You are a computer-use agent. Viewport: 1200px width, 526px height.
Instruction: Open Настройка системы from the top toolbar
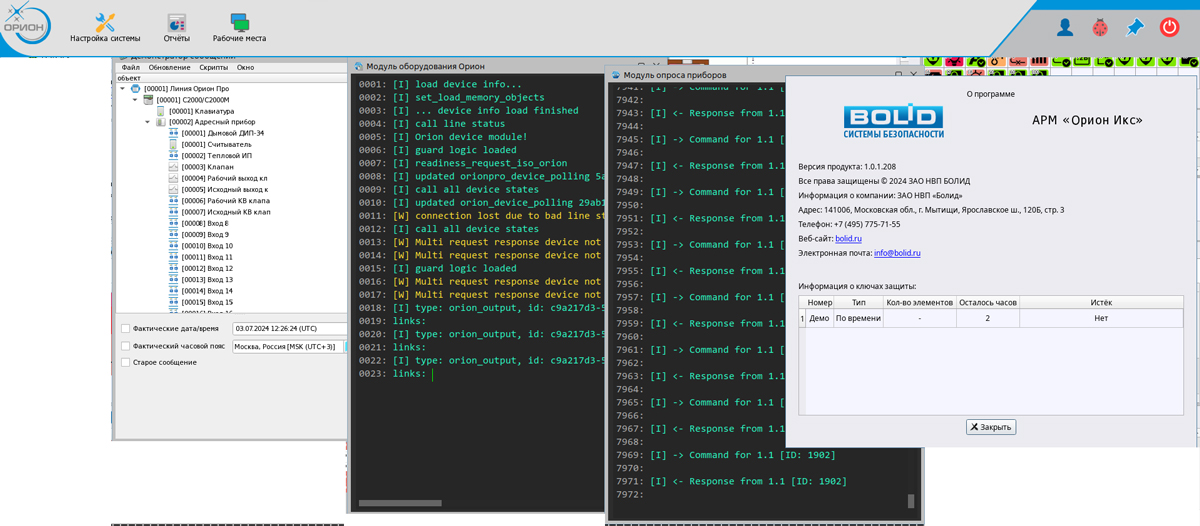[x=105, y=28]
